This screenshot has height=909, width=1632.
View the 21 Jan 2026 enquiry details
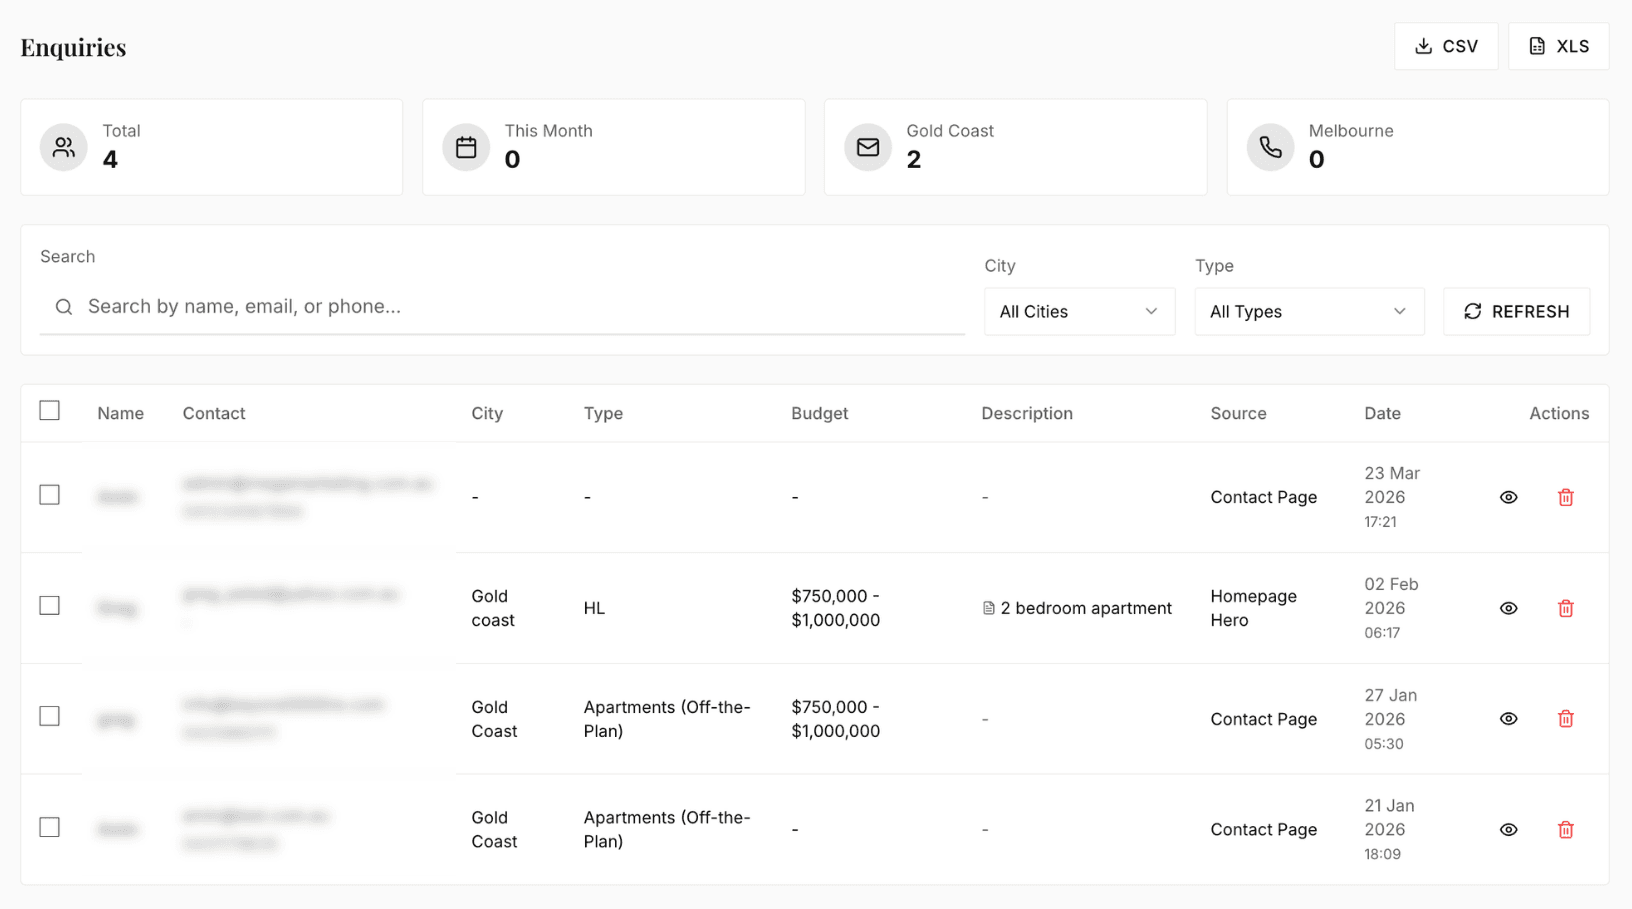click(1509, 829)
